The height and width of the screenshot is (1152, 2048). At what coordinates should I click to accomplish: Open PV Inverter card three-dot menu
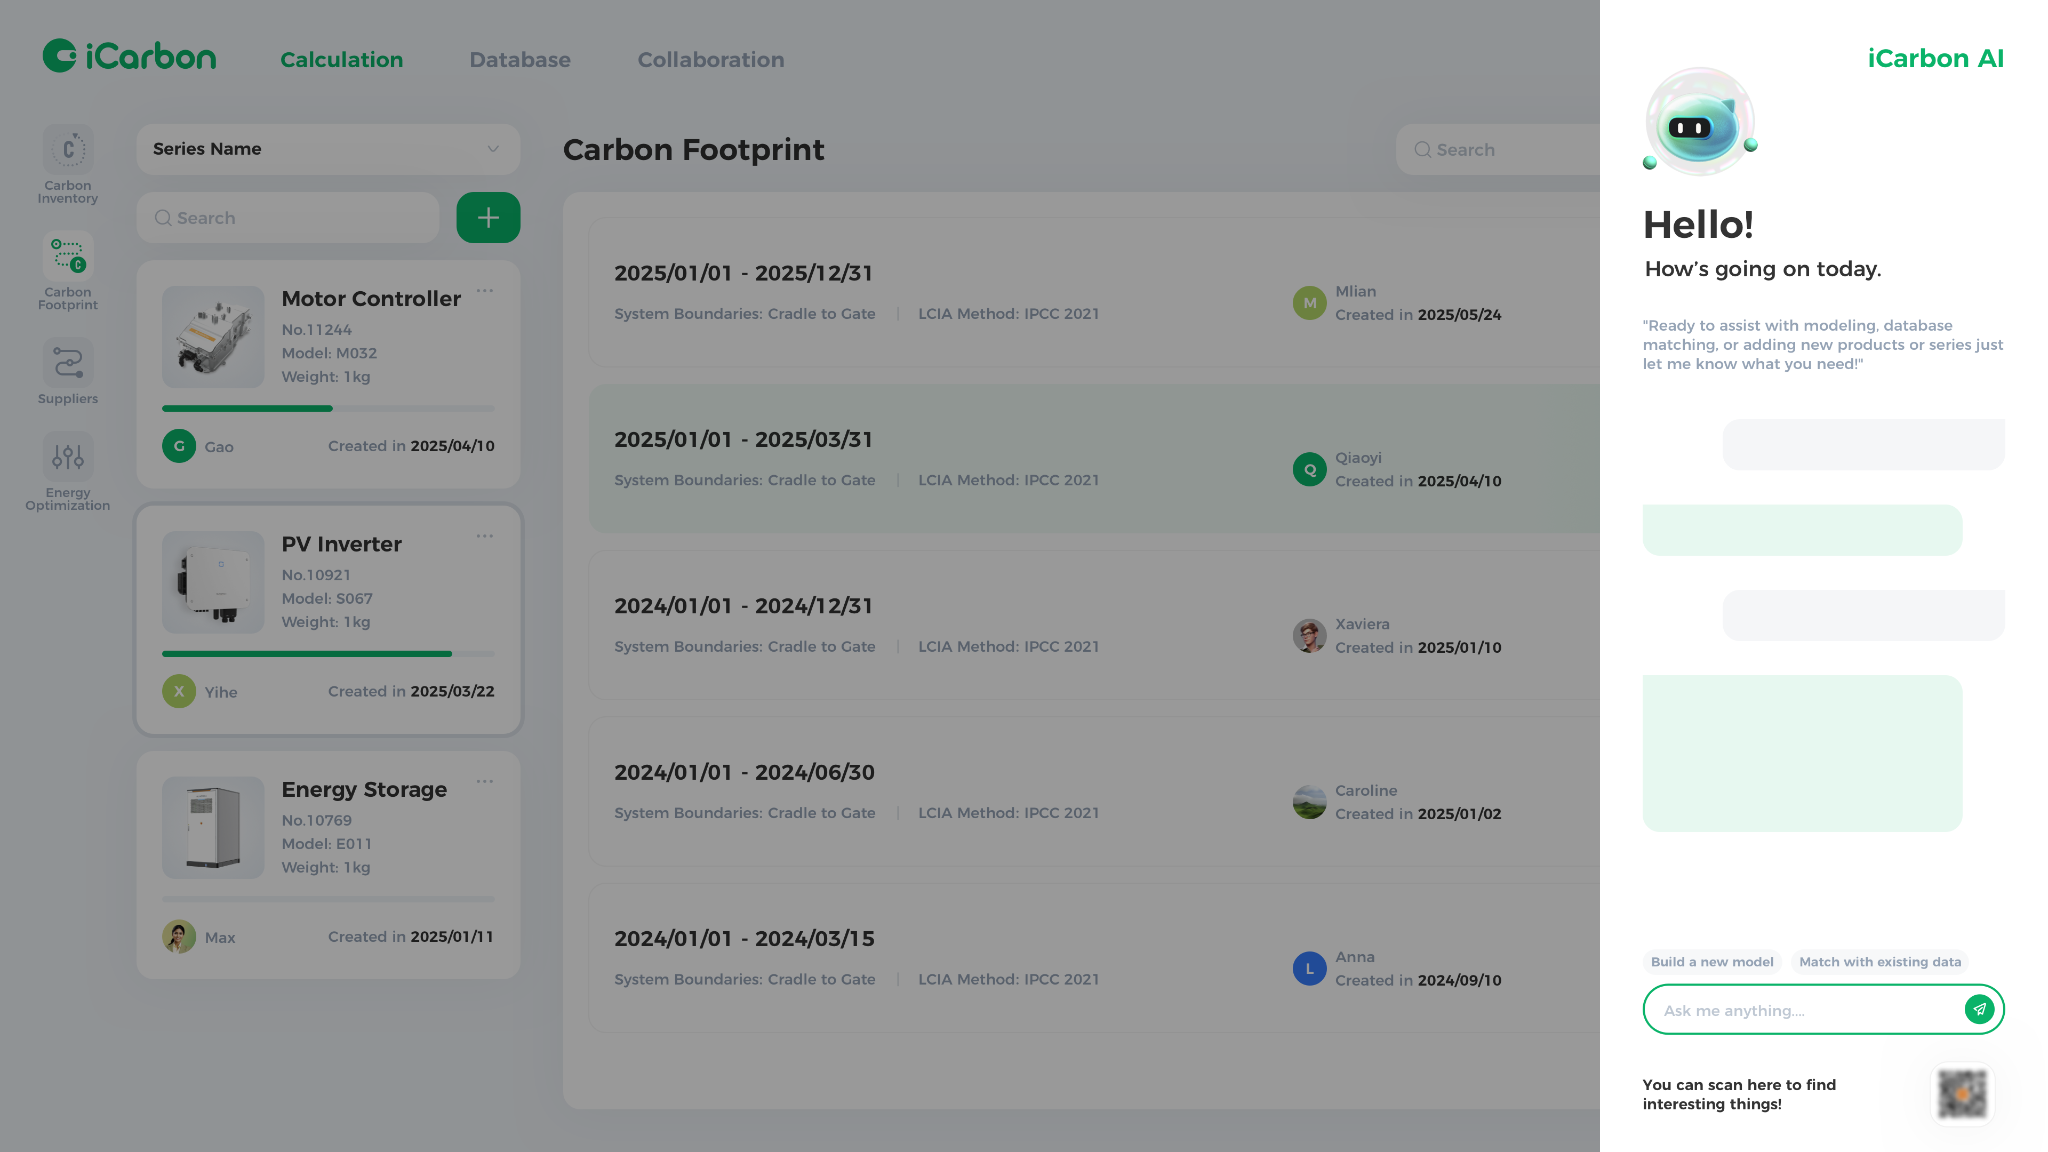point(485,536)
